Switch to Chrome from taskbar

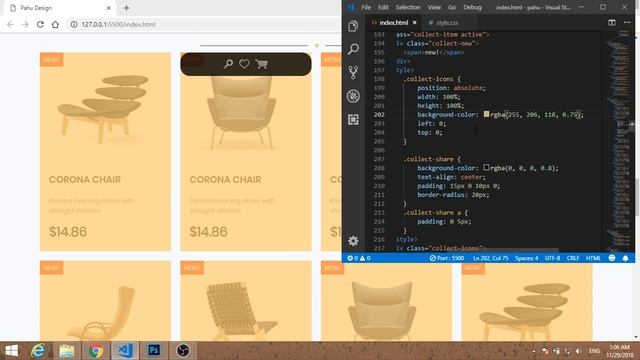96,351
